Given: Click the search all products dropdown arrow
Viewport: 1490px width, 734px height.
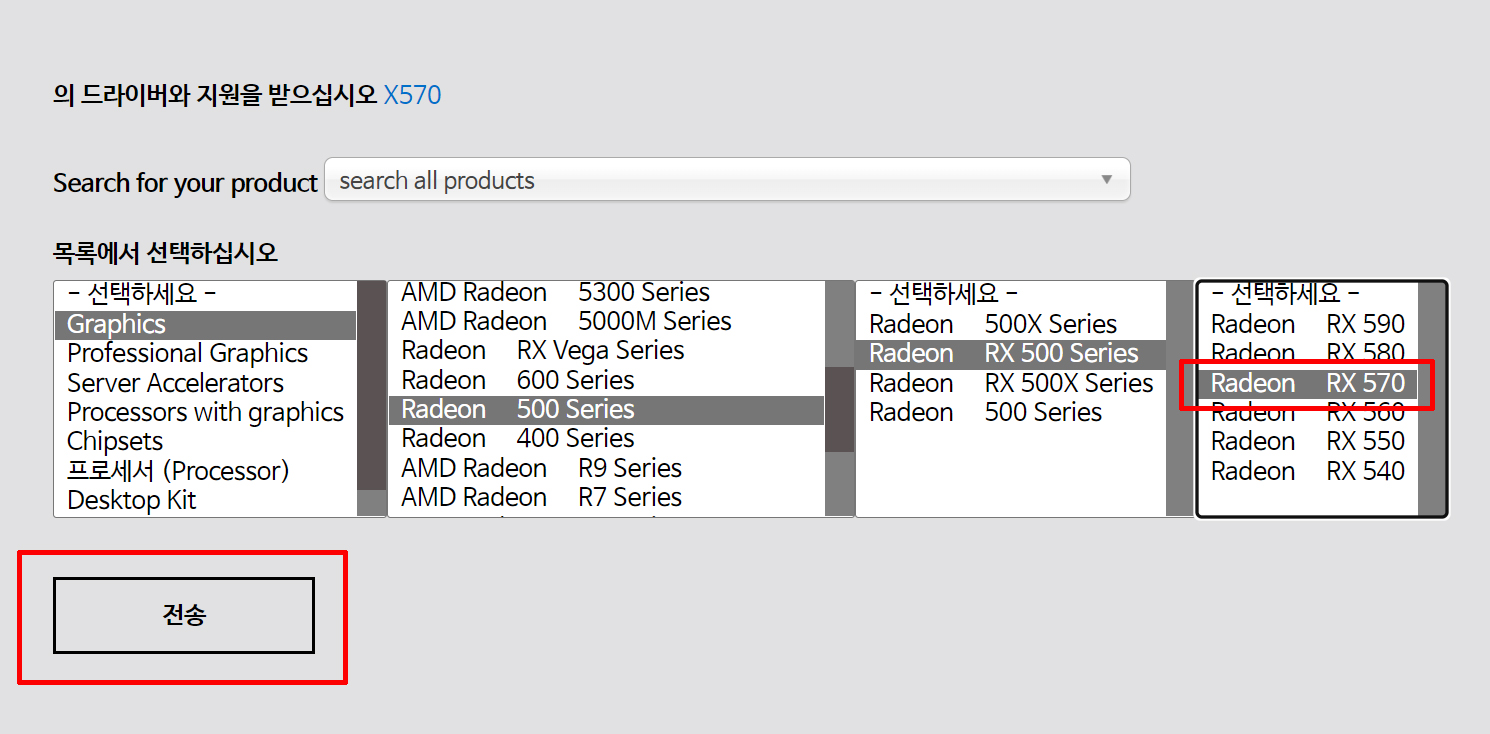Looking at the screenshot, I should pos(1106,180).
